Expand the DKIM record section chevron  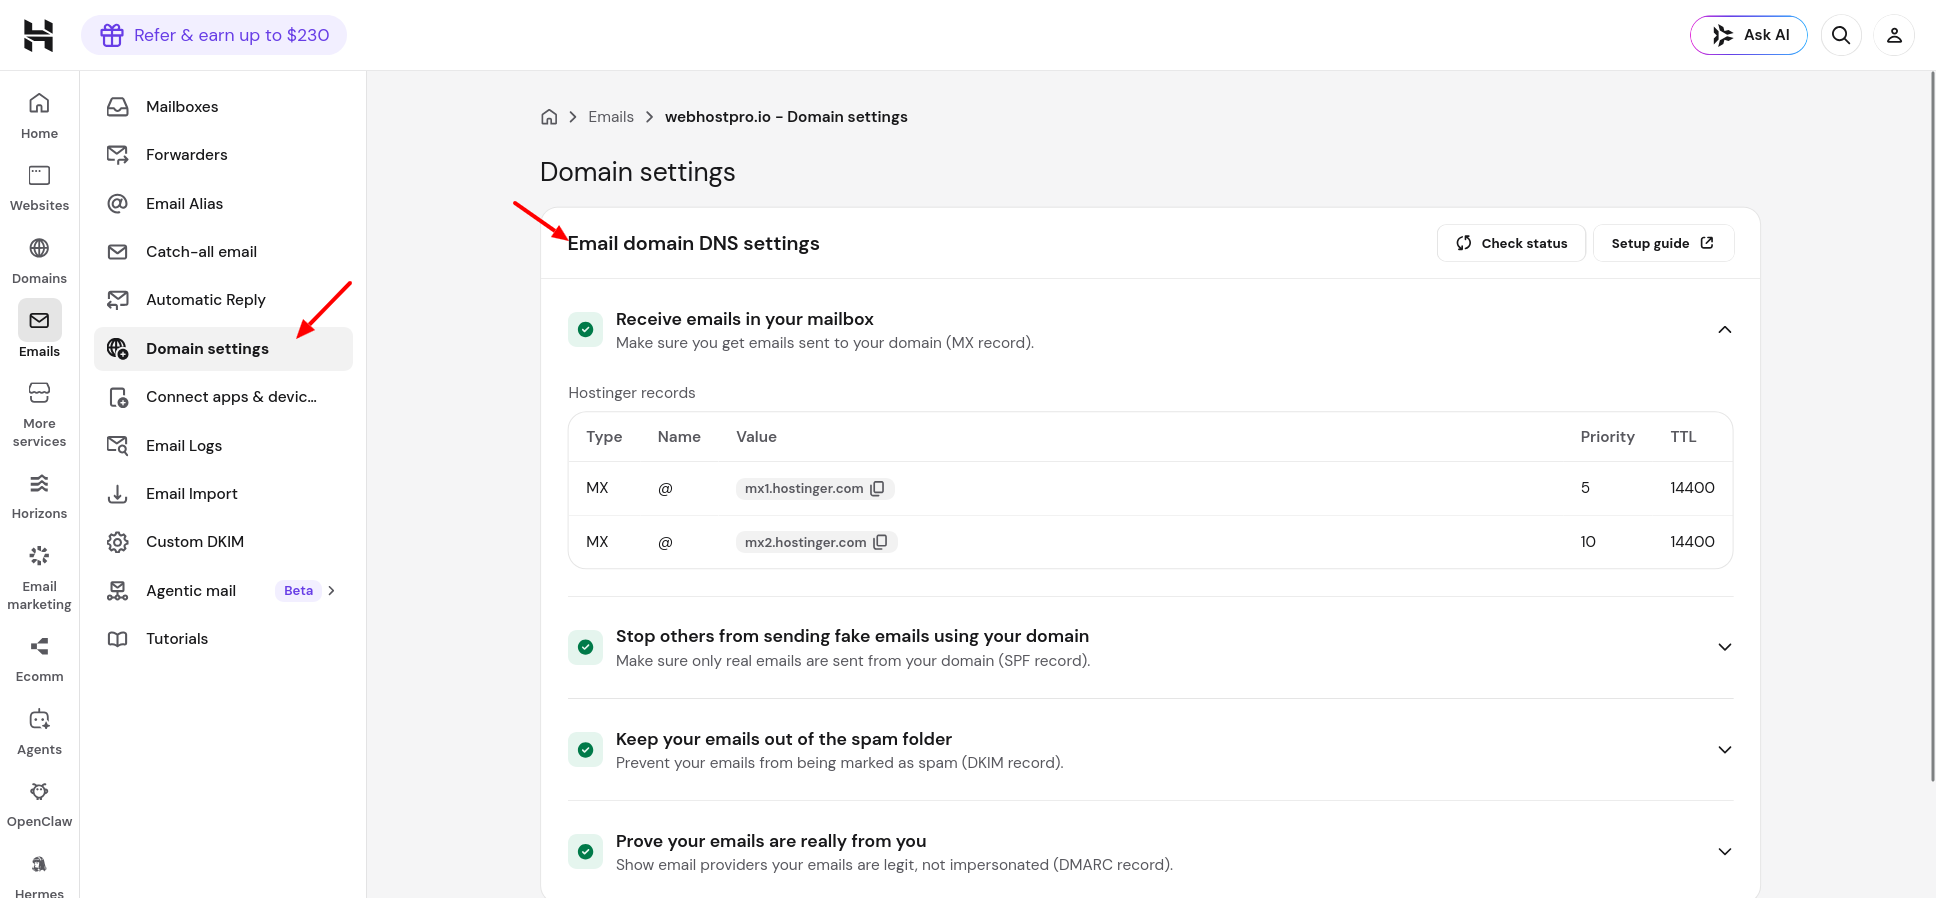click(1725, 750)
